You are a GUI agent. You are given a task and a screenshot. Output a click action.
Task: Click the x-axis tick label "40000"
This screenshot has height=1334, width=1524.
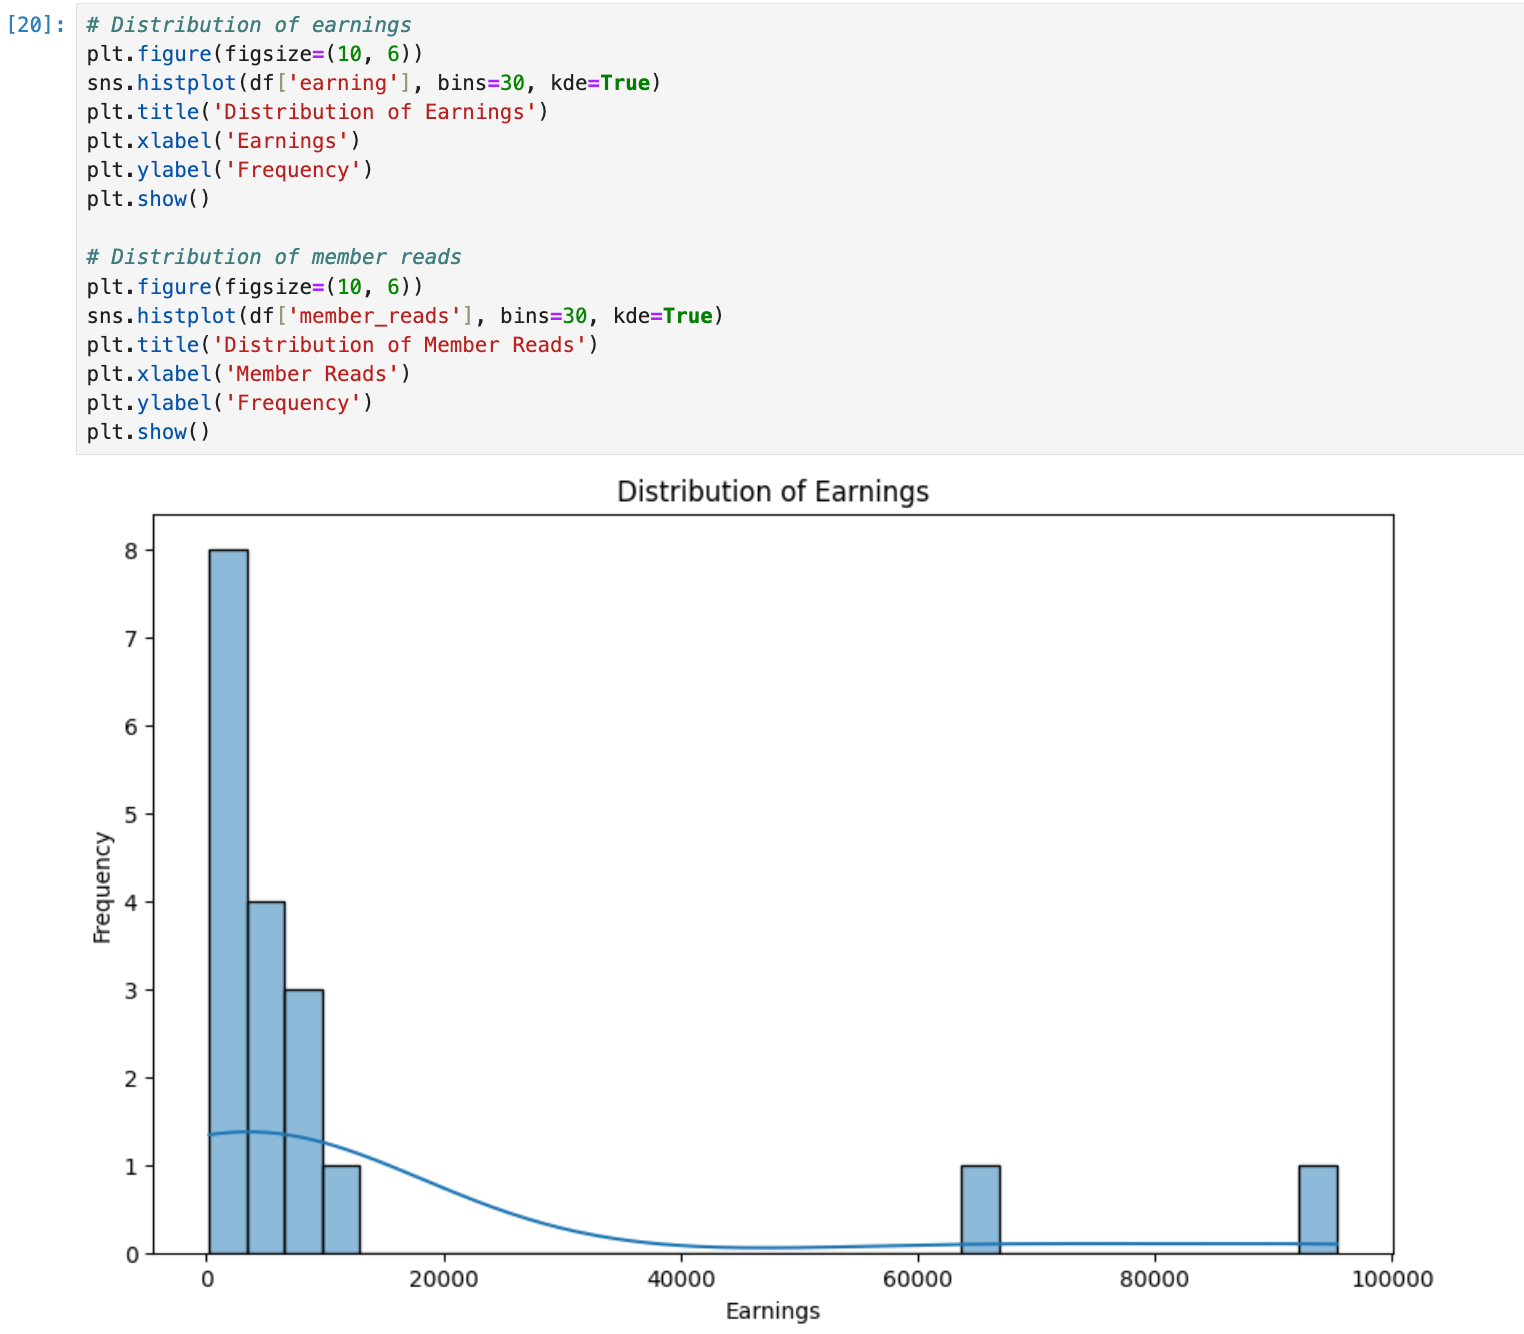[x=681, y=1279]
